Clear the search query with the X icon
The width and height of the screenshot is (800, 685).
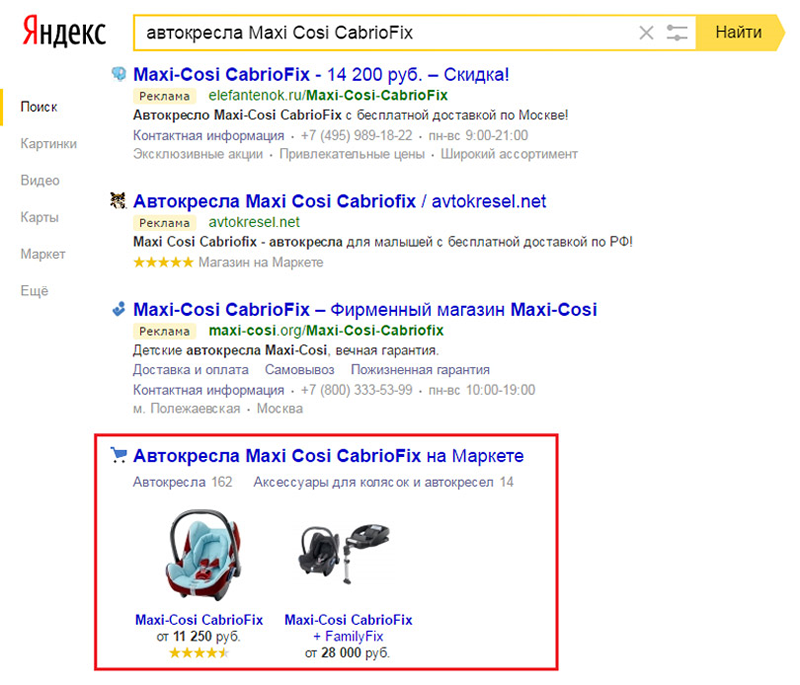point(646,33)
